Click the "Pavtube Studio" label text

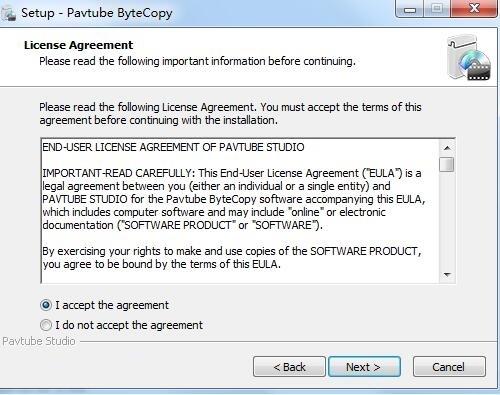click(39, 341)
